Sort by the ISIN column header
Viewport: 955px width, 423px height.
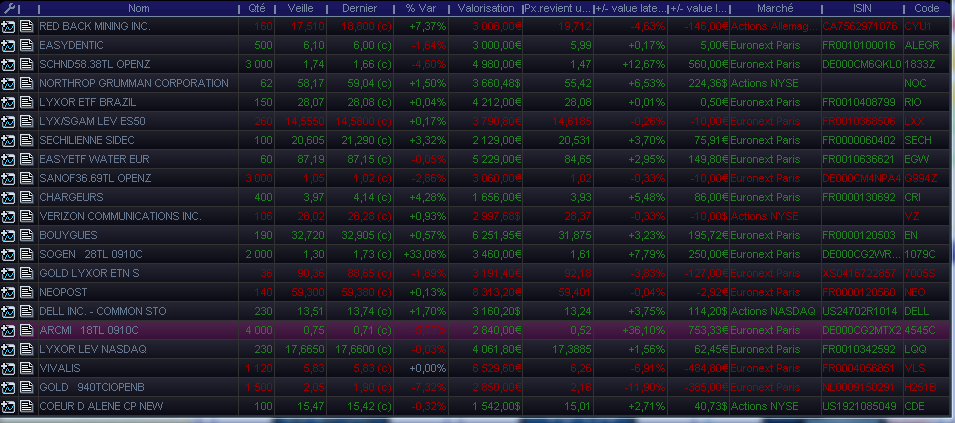(862, 9)
